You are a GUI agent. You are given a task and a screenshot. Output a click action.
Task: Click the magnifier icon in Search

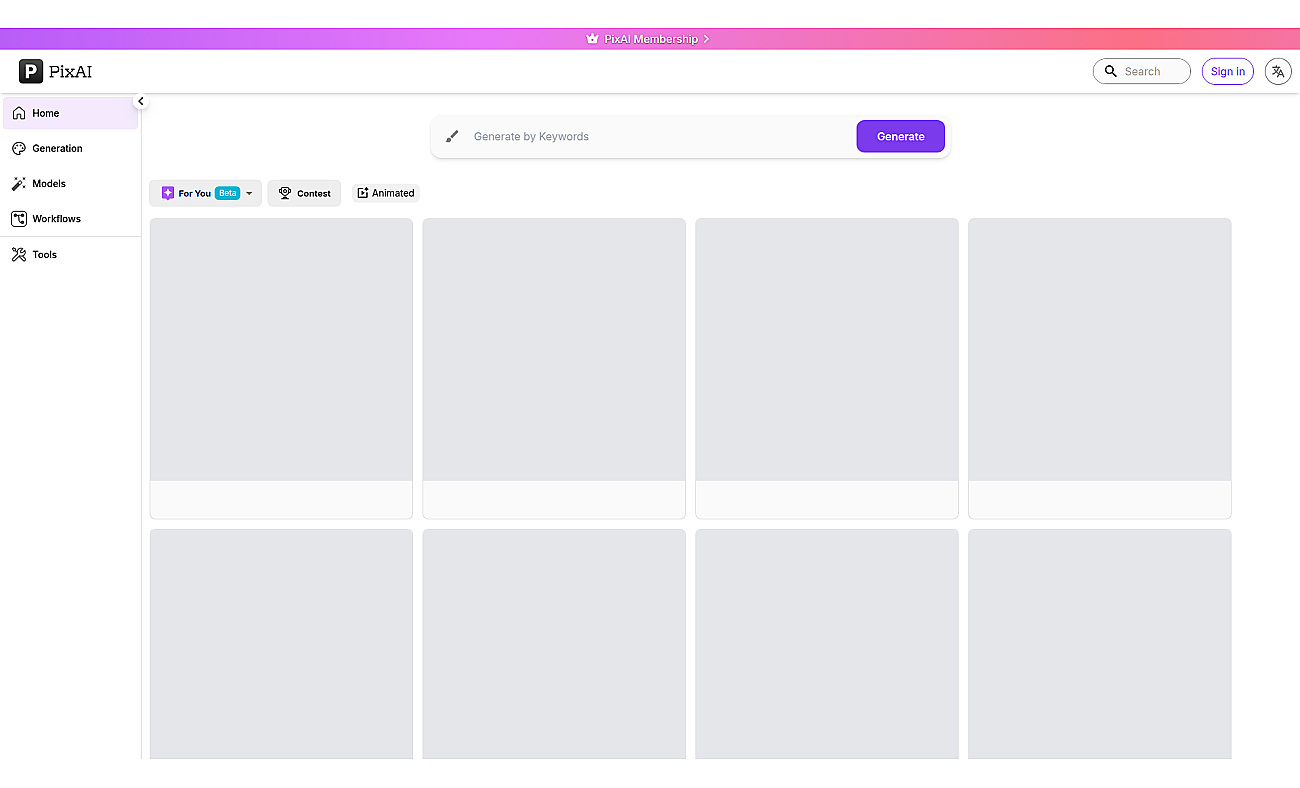[1111, 71]
